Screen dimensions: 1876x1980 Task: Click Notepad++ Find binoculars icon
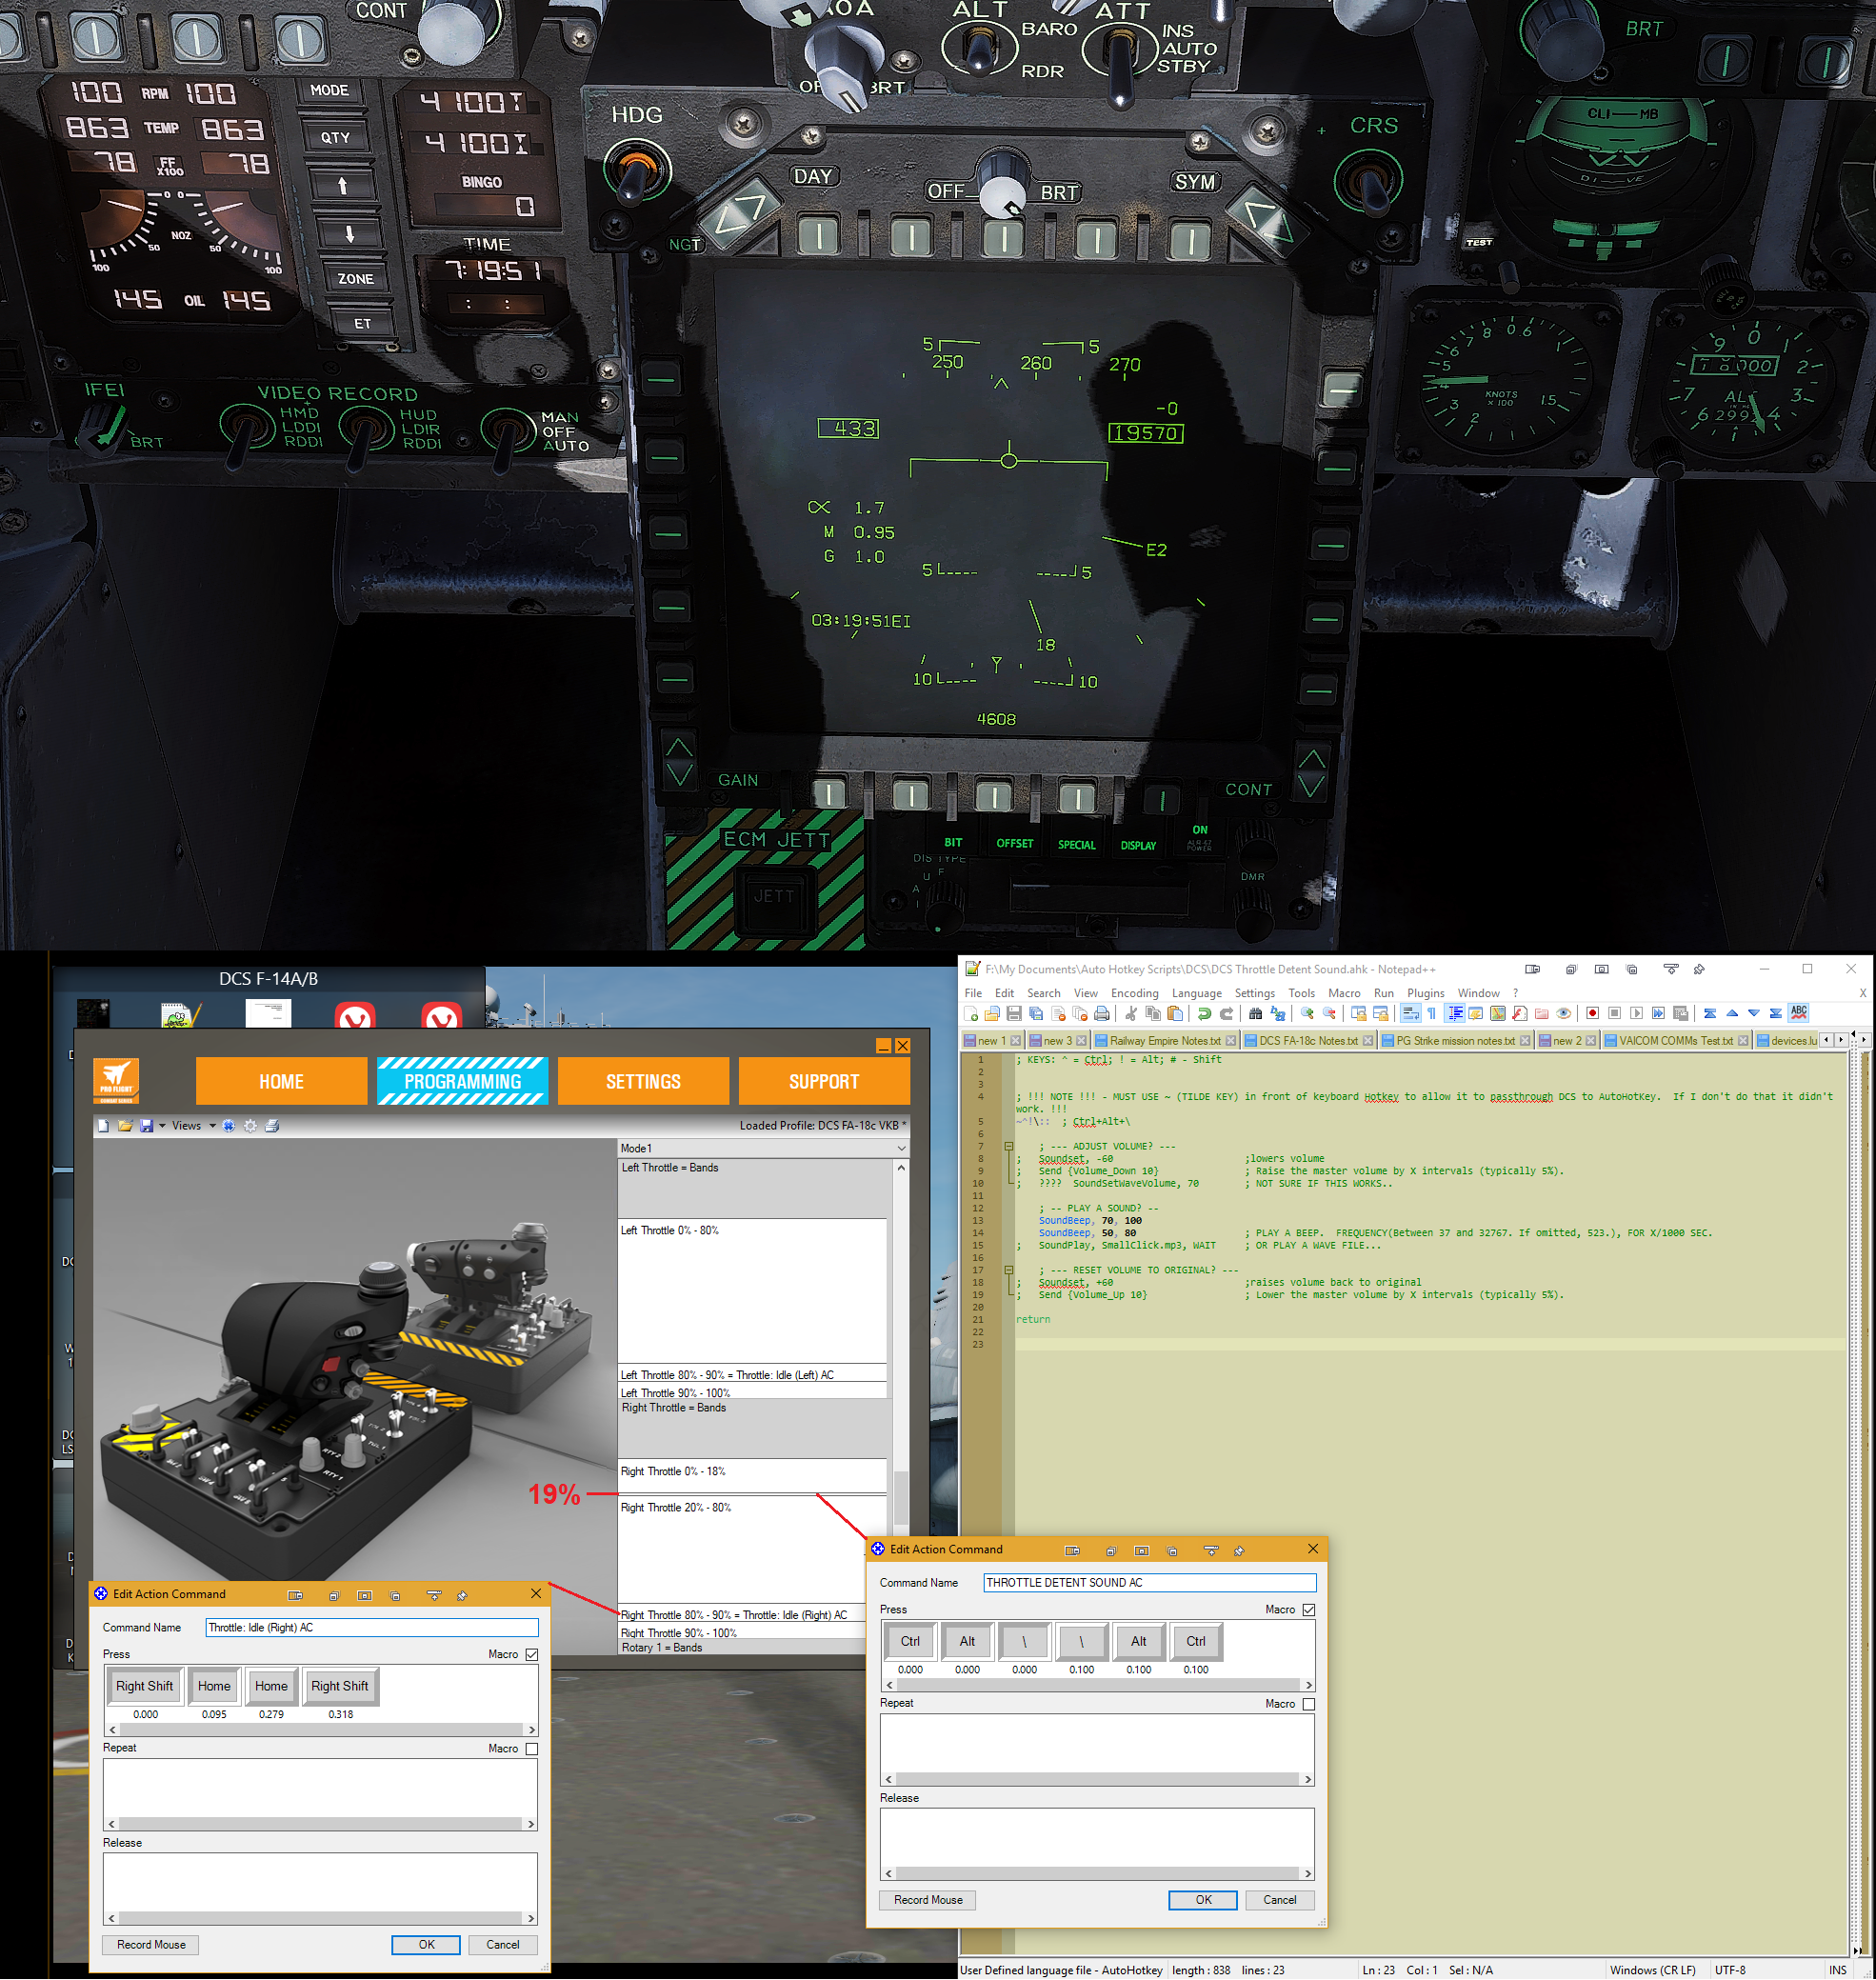coord(1256,1014)
